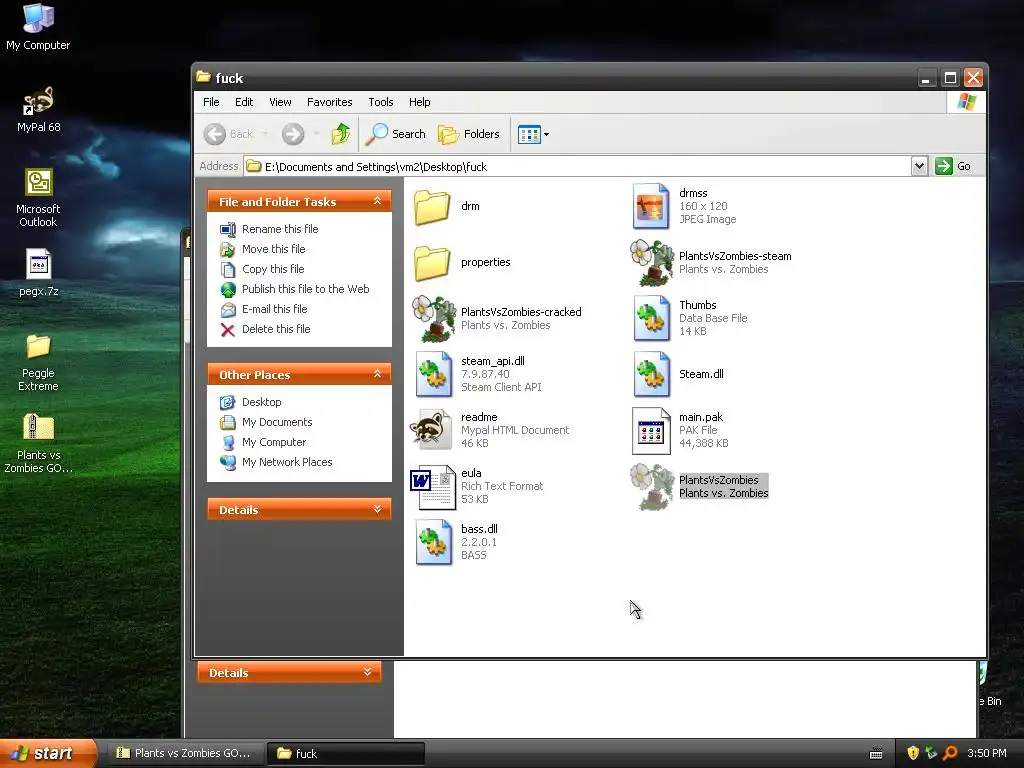
Task: Open Back history dropdown arrow
Action: [x=265, y=135]
